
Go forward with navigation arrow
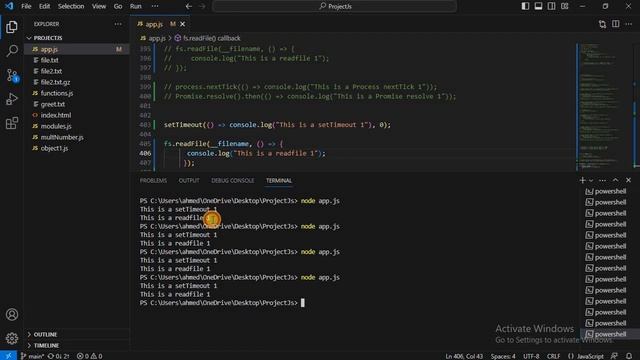202,6
